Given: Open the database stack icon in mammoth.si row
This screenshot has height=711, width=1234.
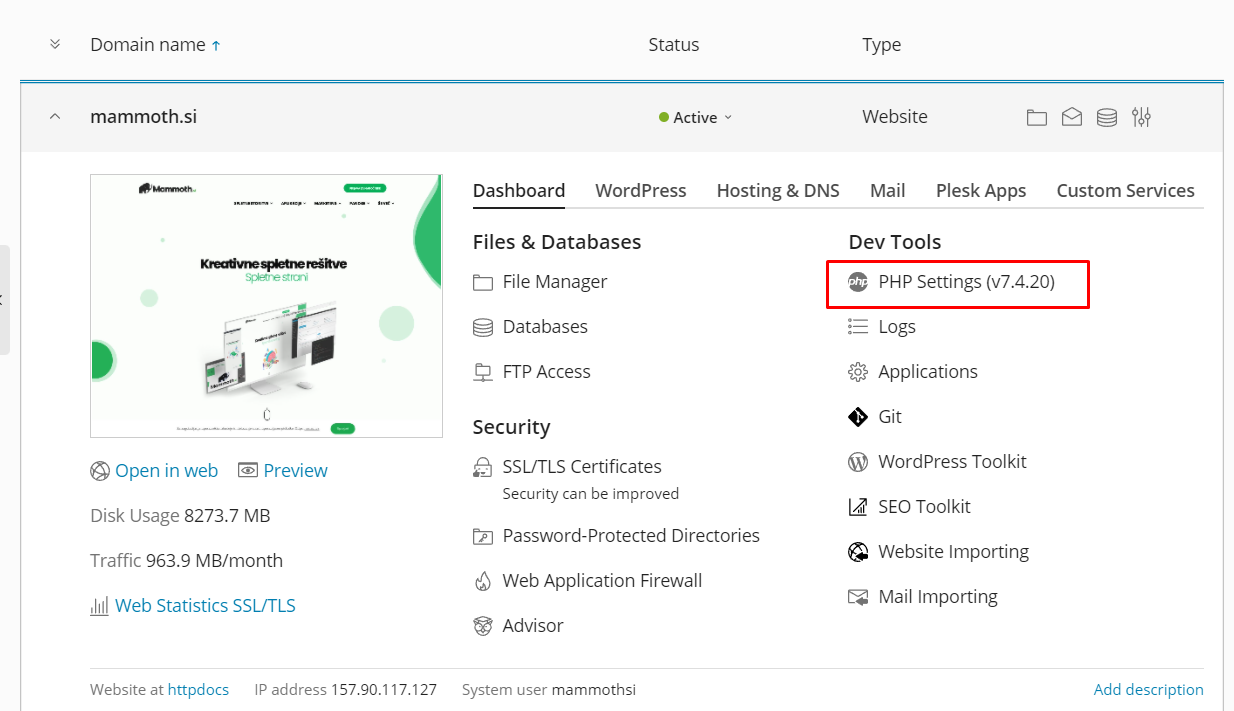Looking at the screenshot, I should coord(1107,117).
